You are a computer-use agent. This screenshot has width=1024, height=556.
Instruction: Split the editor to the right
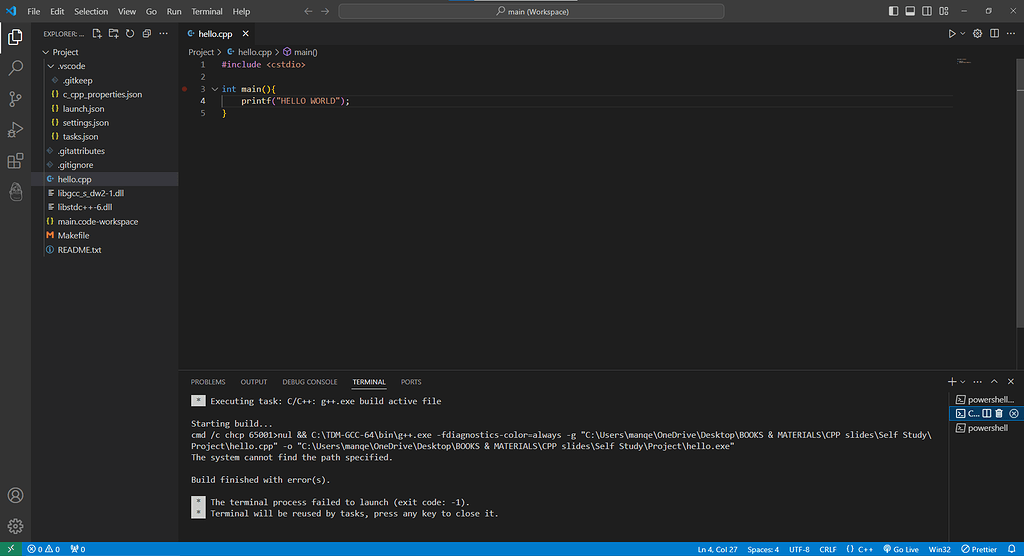(995, 33)
